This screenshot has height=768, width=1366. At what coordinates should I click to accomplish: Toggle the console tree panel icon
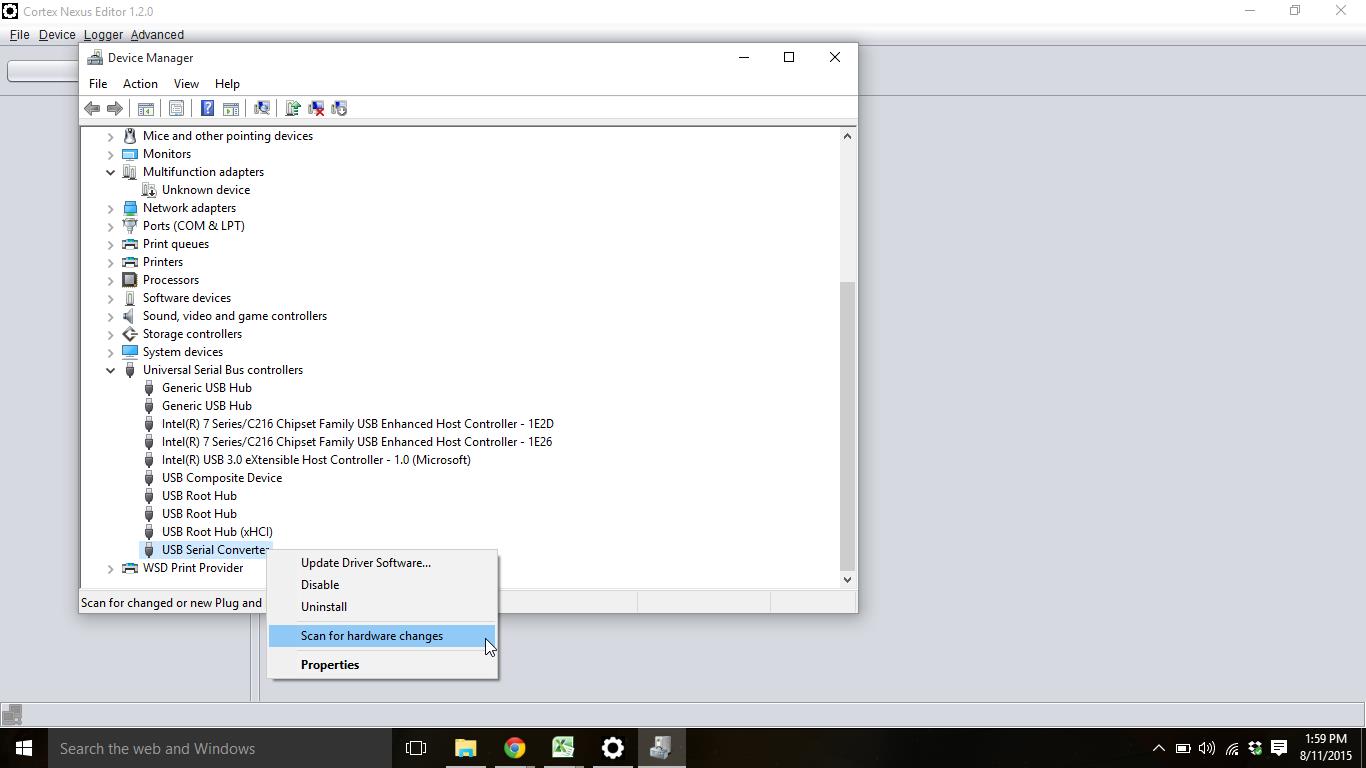pos(146,108)
